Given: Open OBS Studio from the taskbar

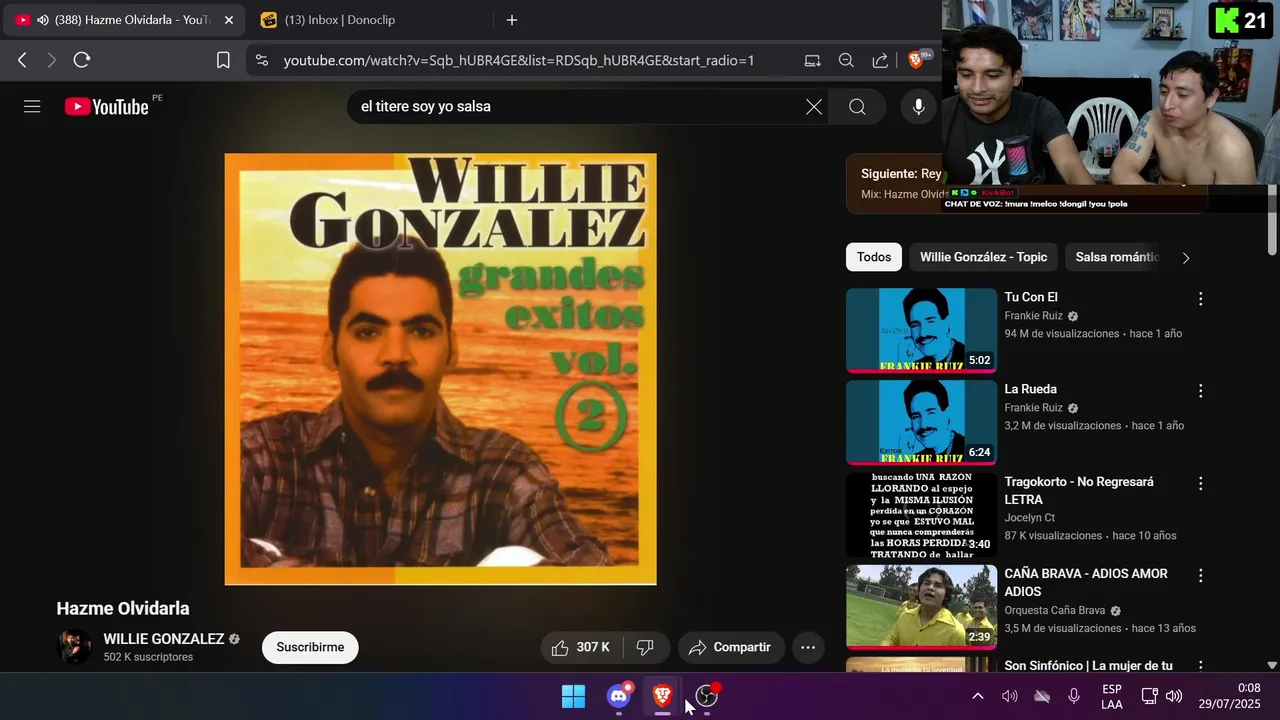Looking at the screenshot, I should click(707, 696).
